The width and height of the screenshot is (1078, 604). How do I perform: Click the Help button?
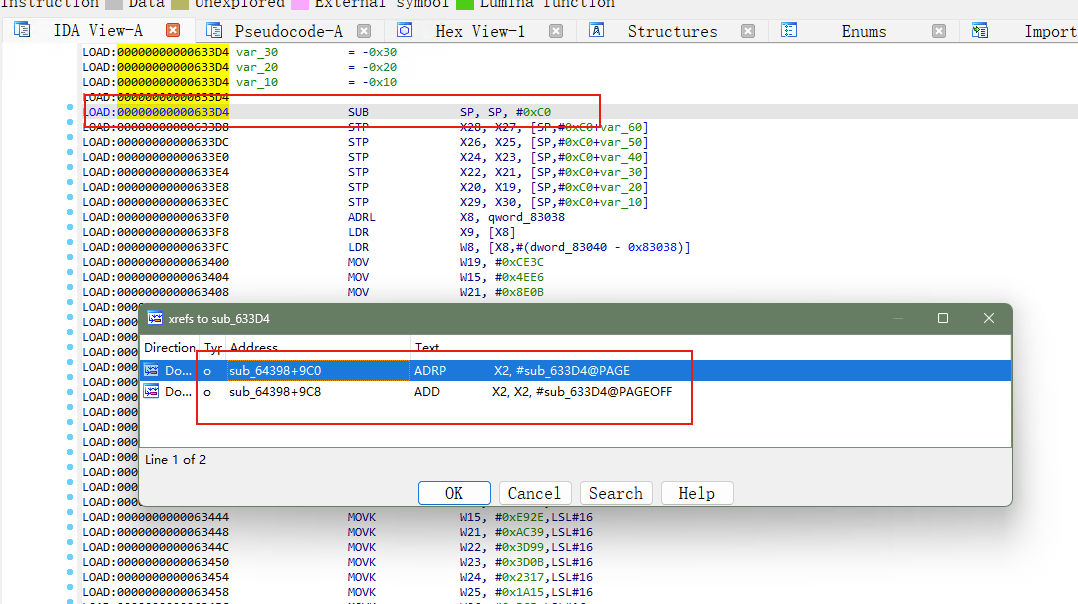696,493
